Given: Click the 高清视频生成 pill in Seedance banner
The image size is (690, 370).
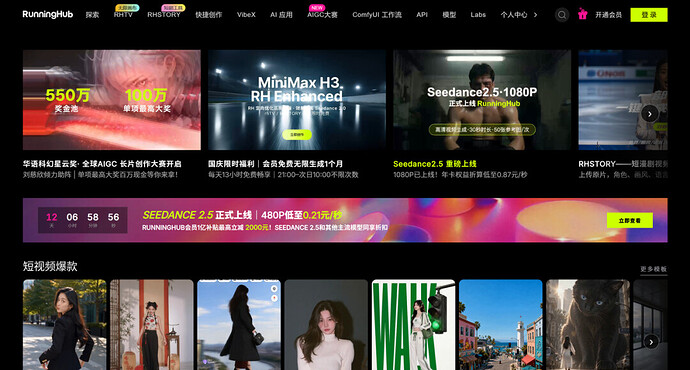Looking at the screenshot, I should tap(482, 129).
